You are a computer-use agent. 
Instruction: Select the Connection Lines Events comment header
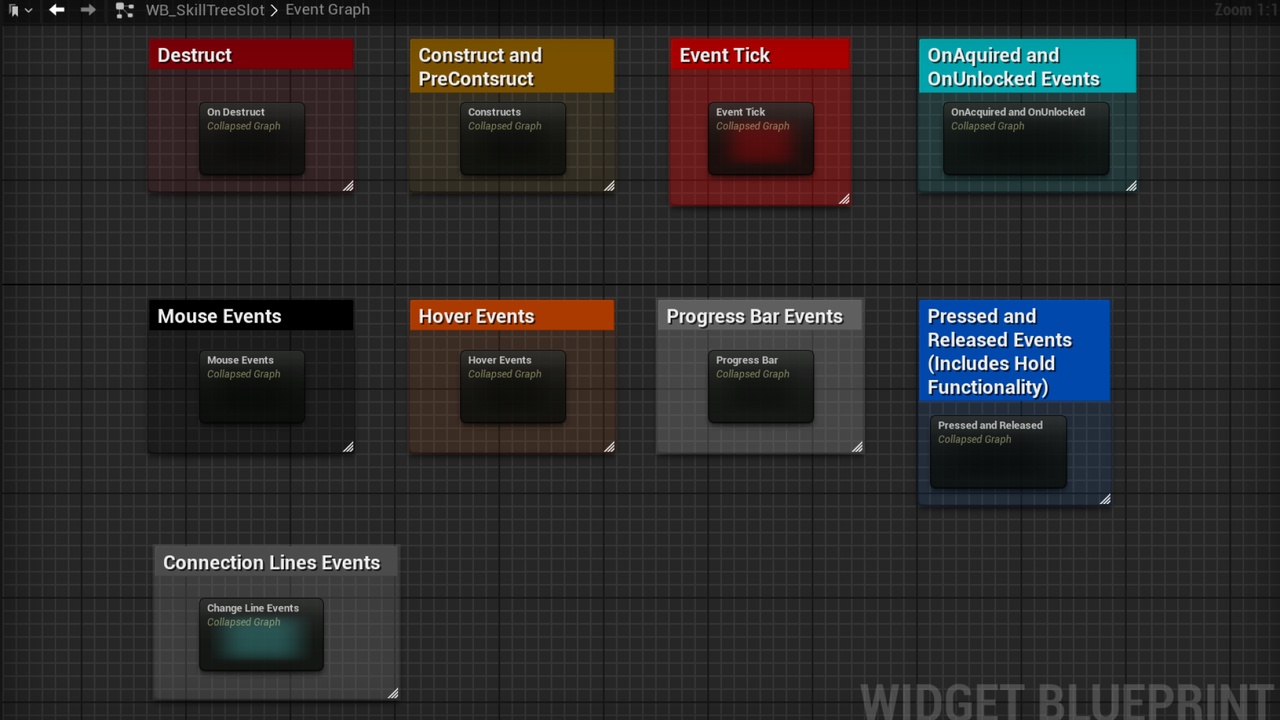[271, 562]
